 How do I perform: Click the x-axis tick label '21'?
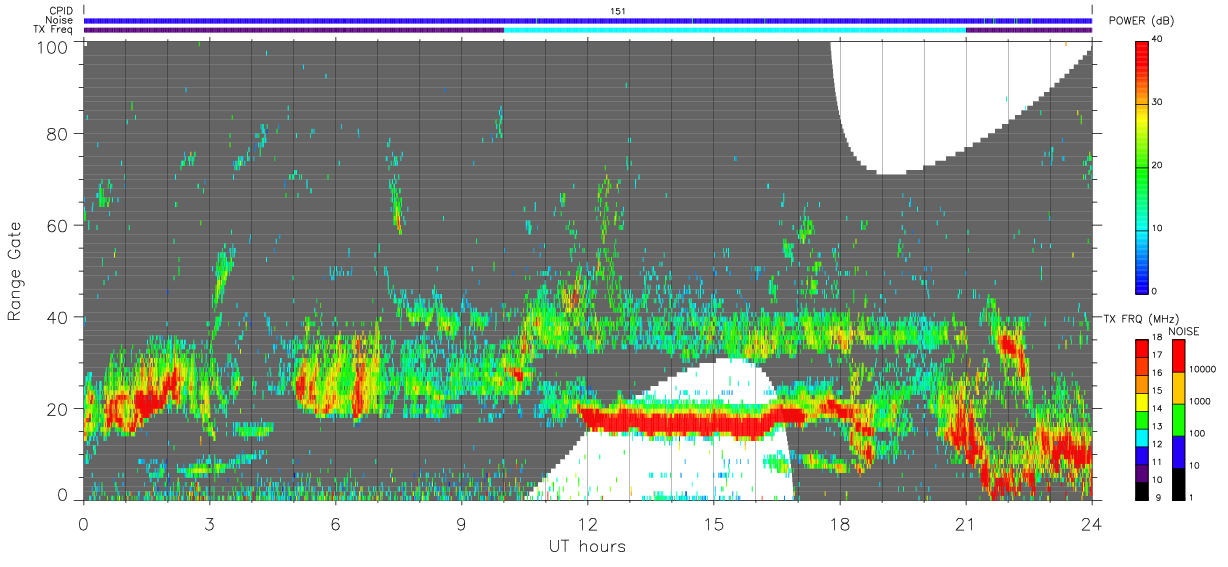coord(966,523)
